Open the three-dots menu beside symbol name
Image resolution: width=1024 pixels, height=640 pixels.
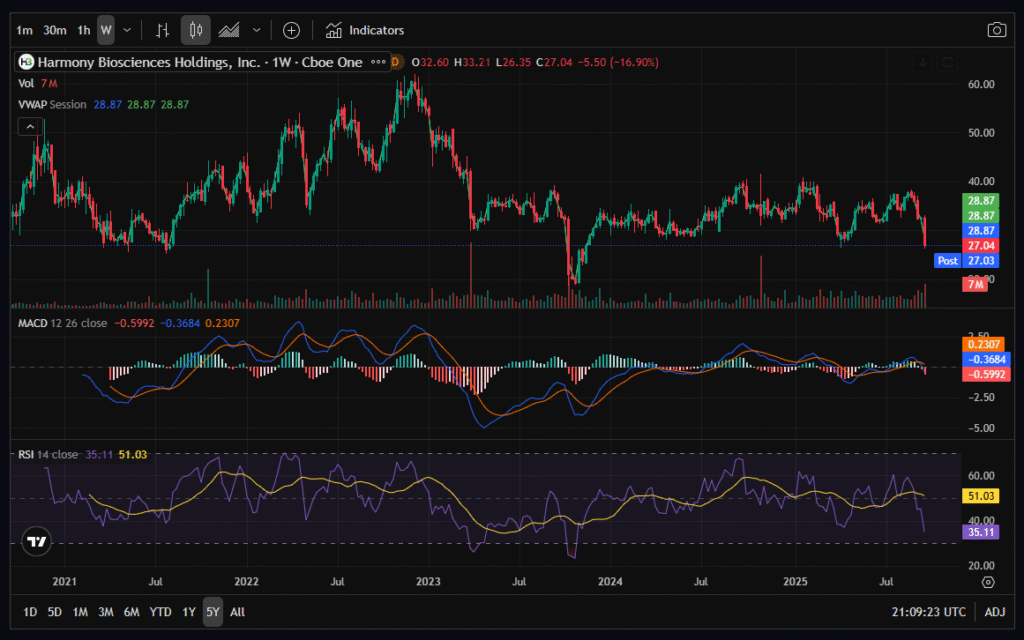click(378, 62)
